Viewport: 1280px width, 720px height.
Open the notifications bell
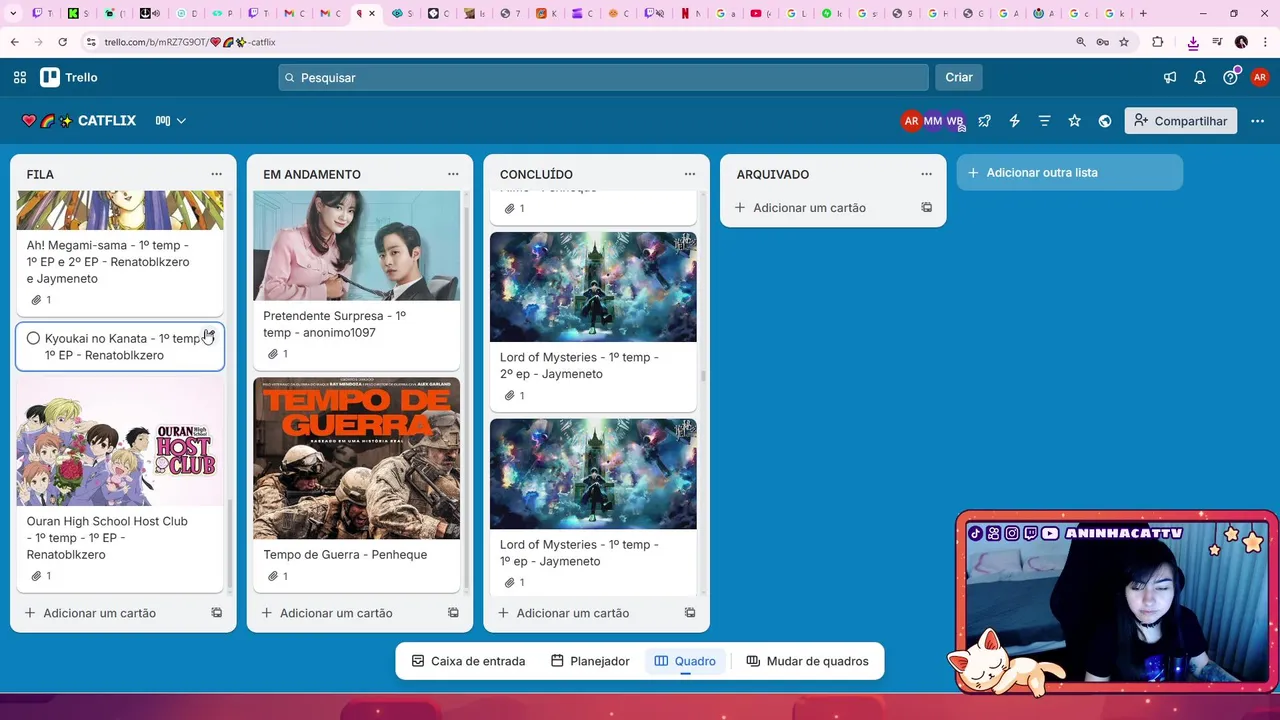click(x=1200, y=77)
